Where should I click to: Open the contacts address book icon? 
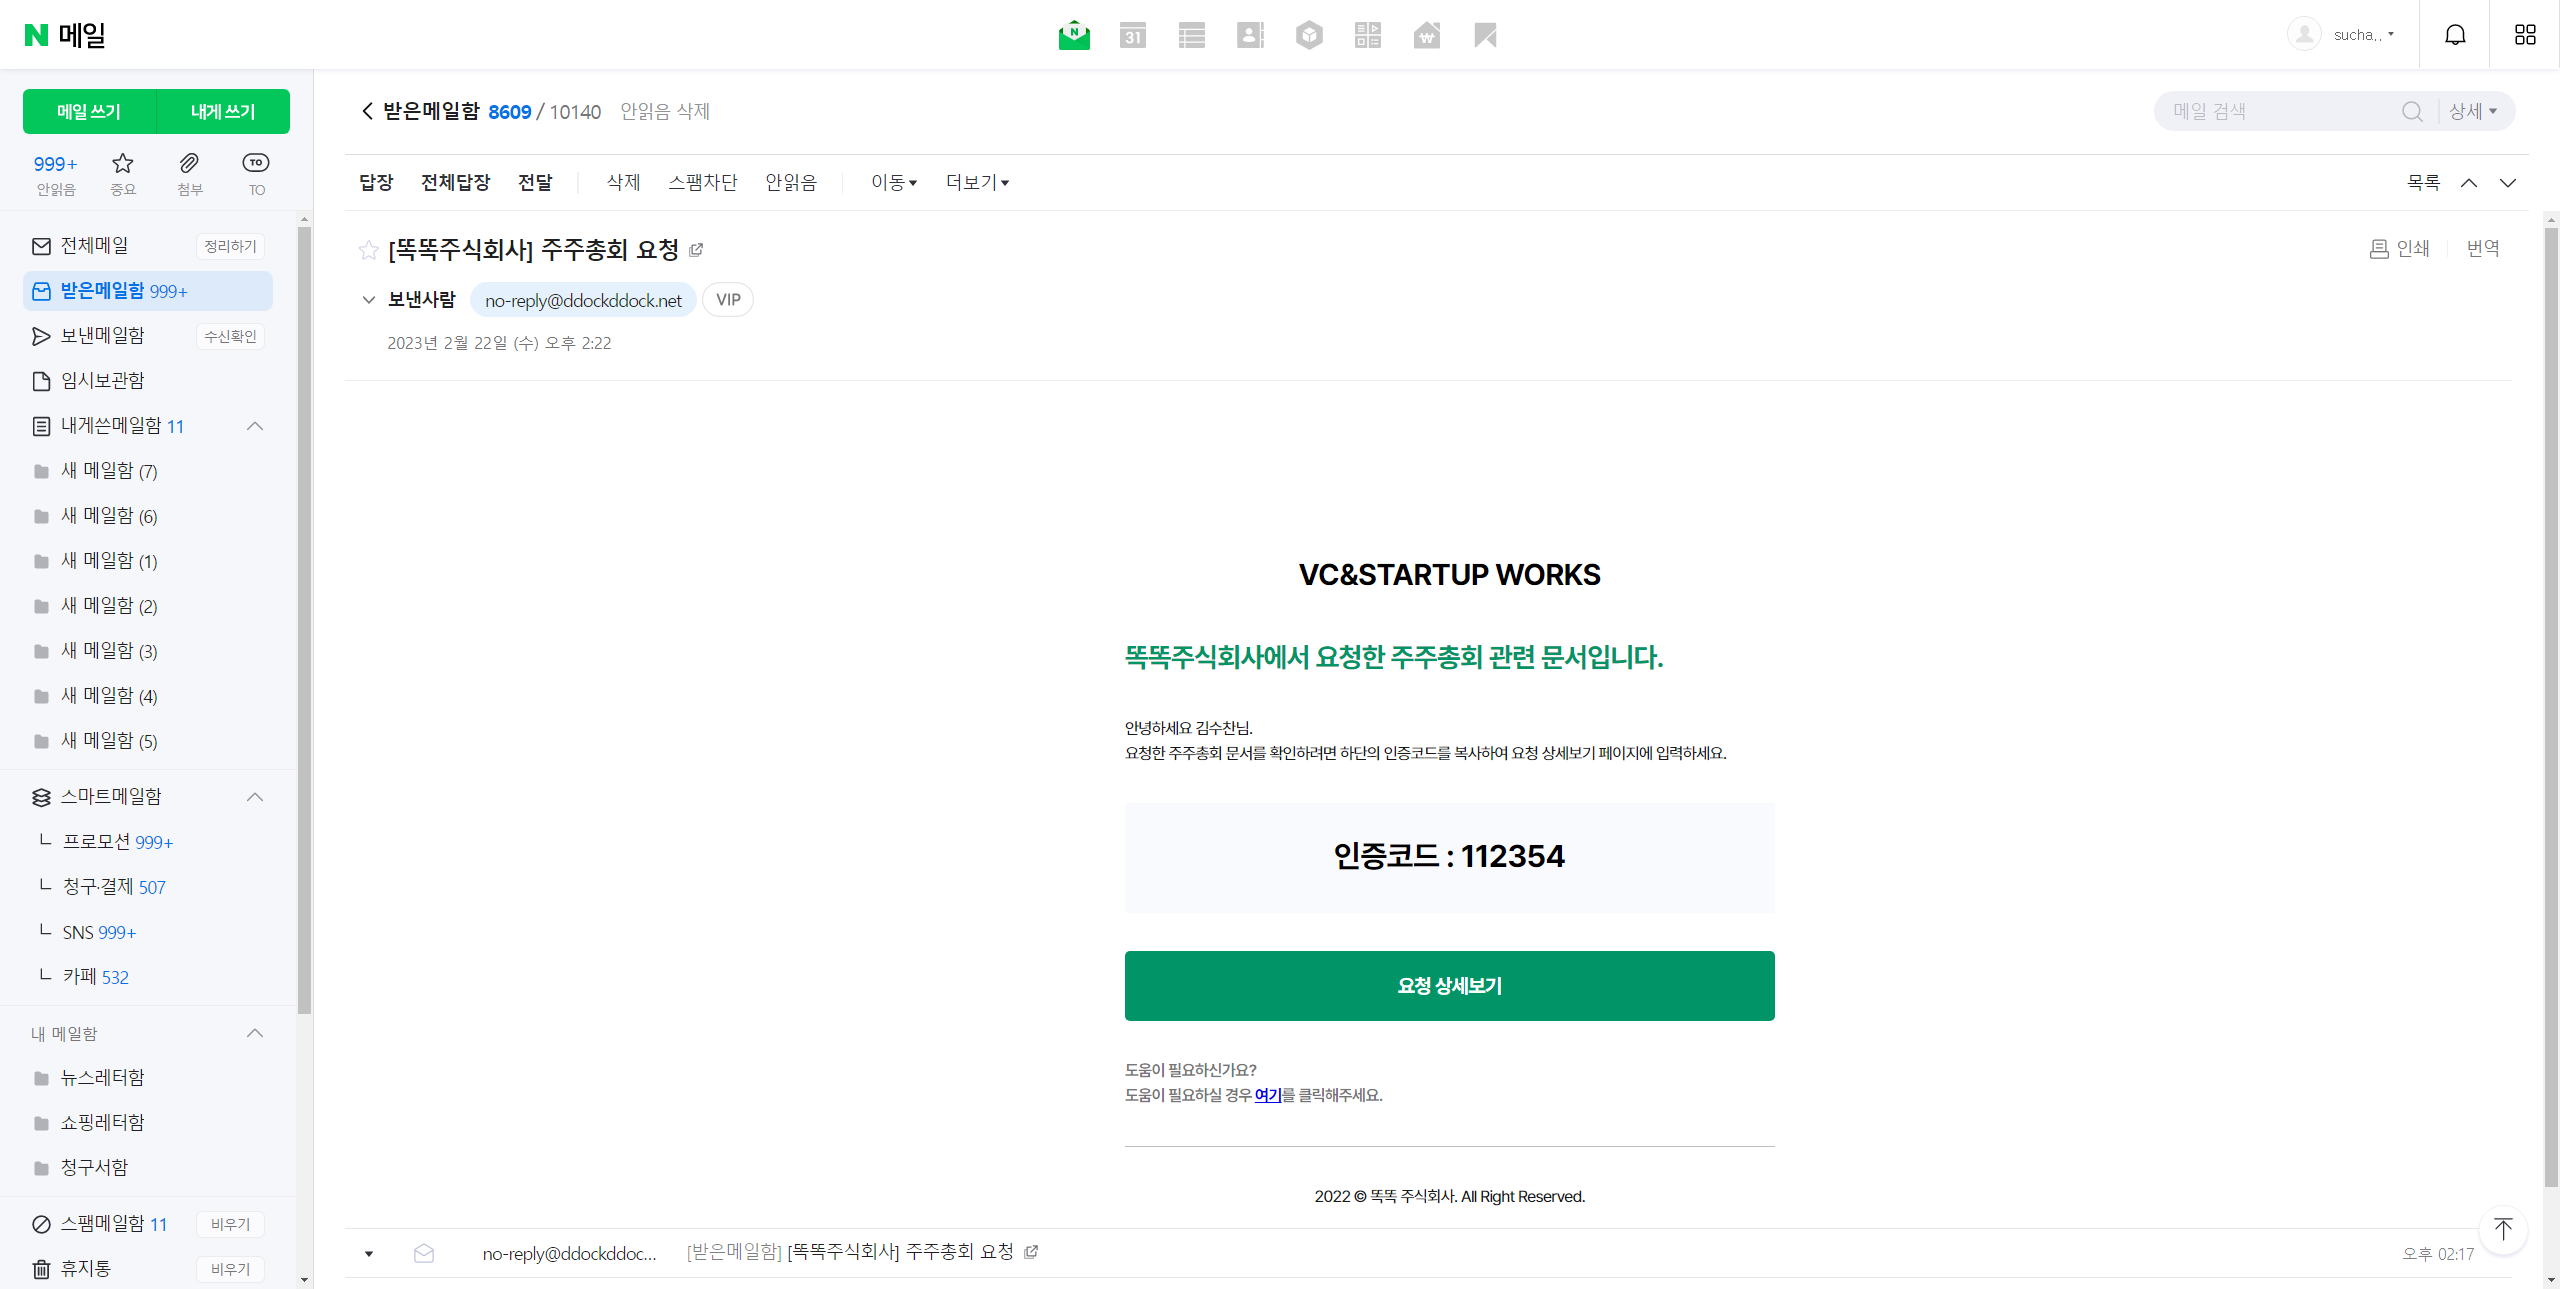click(1250, 36)
